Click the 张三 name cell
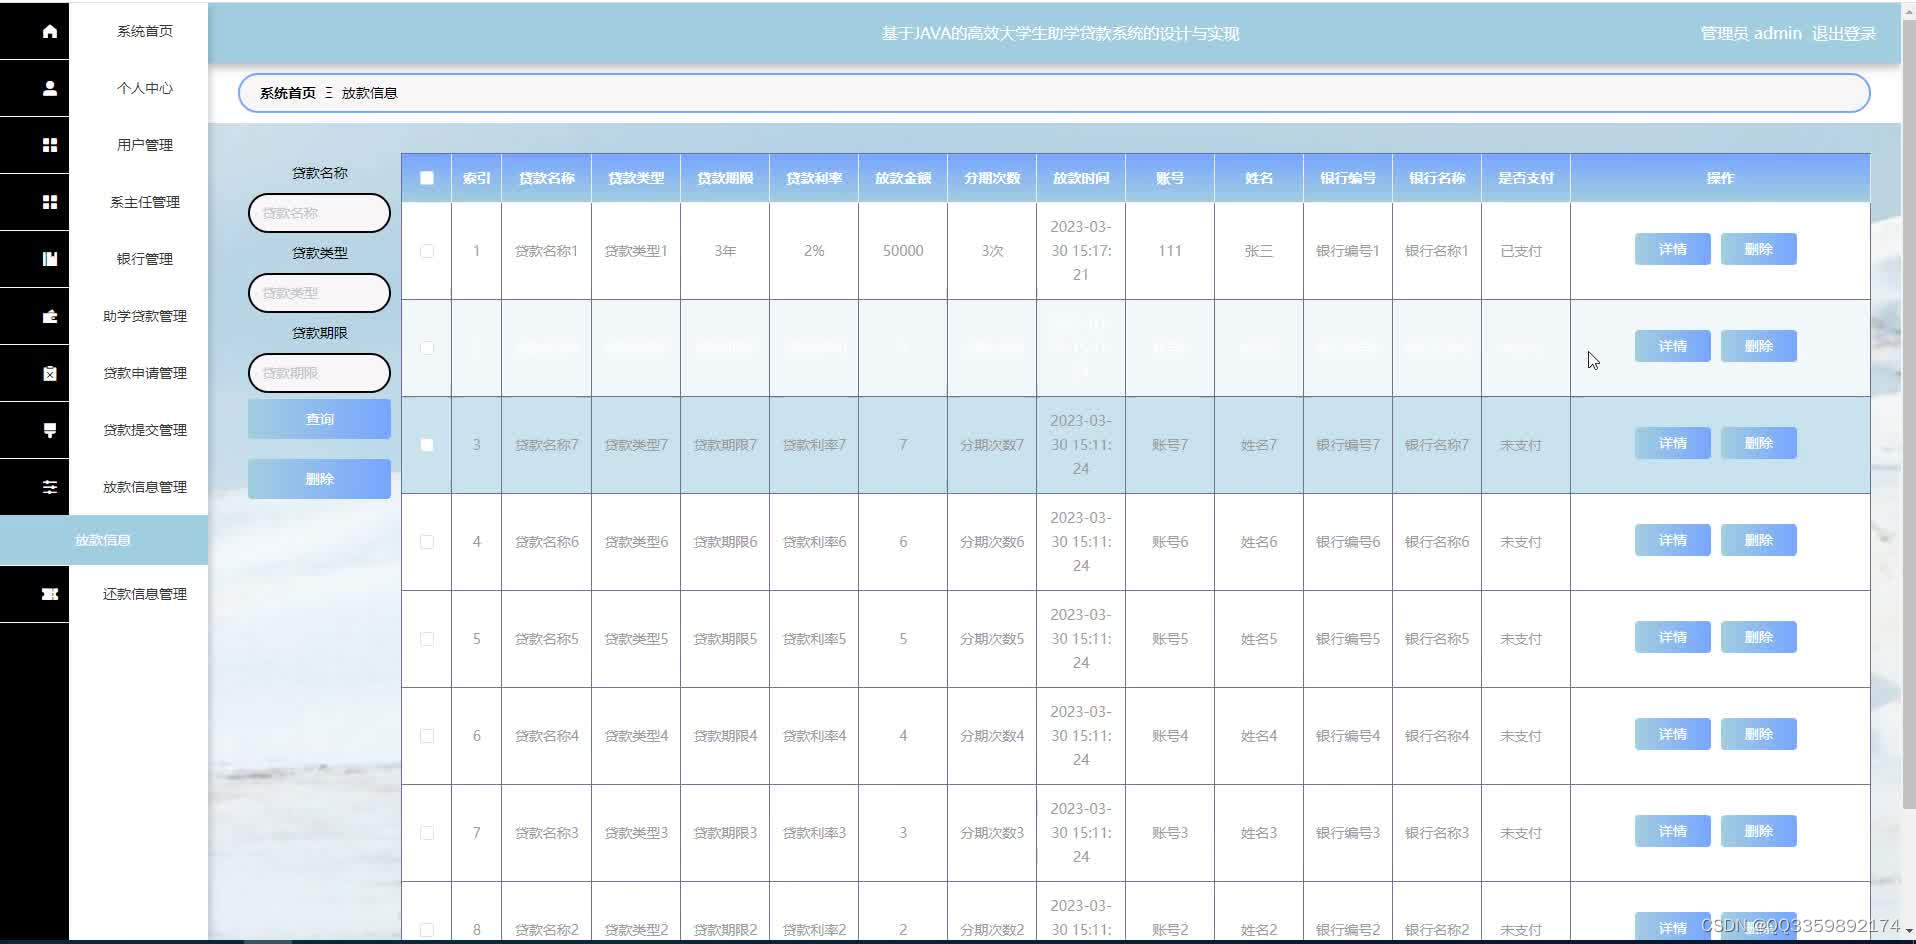1916x944 pixels. click(1259, 251)
